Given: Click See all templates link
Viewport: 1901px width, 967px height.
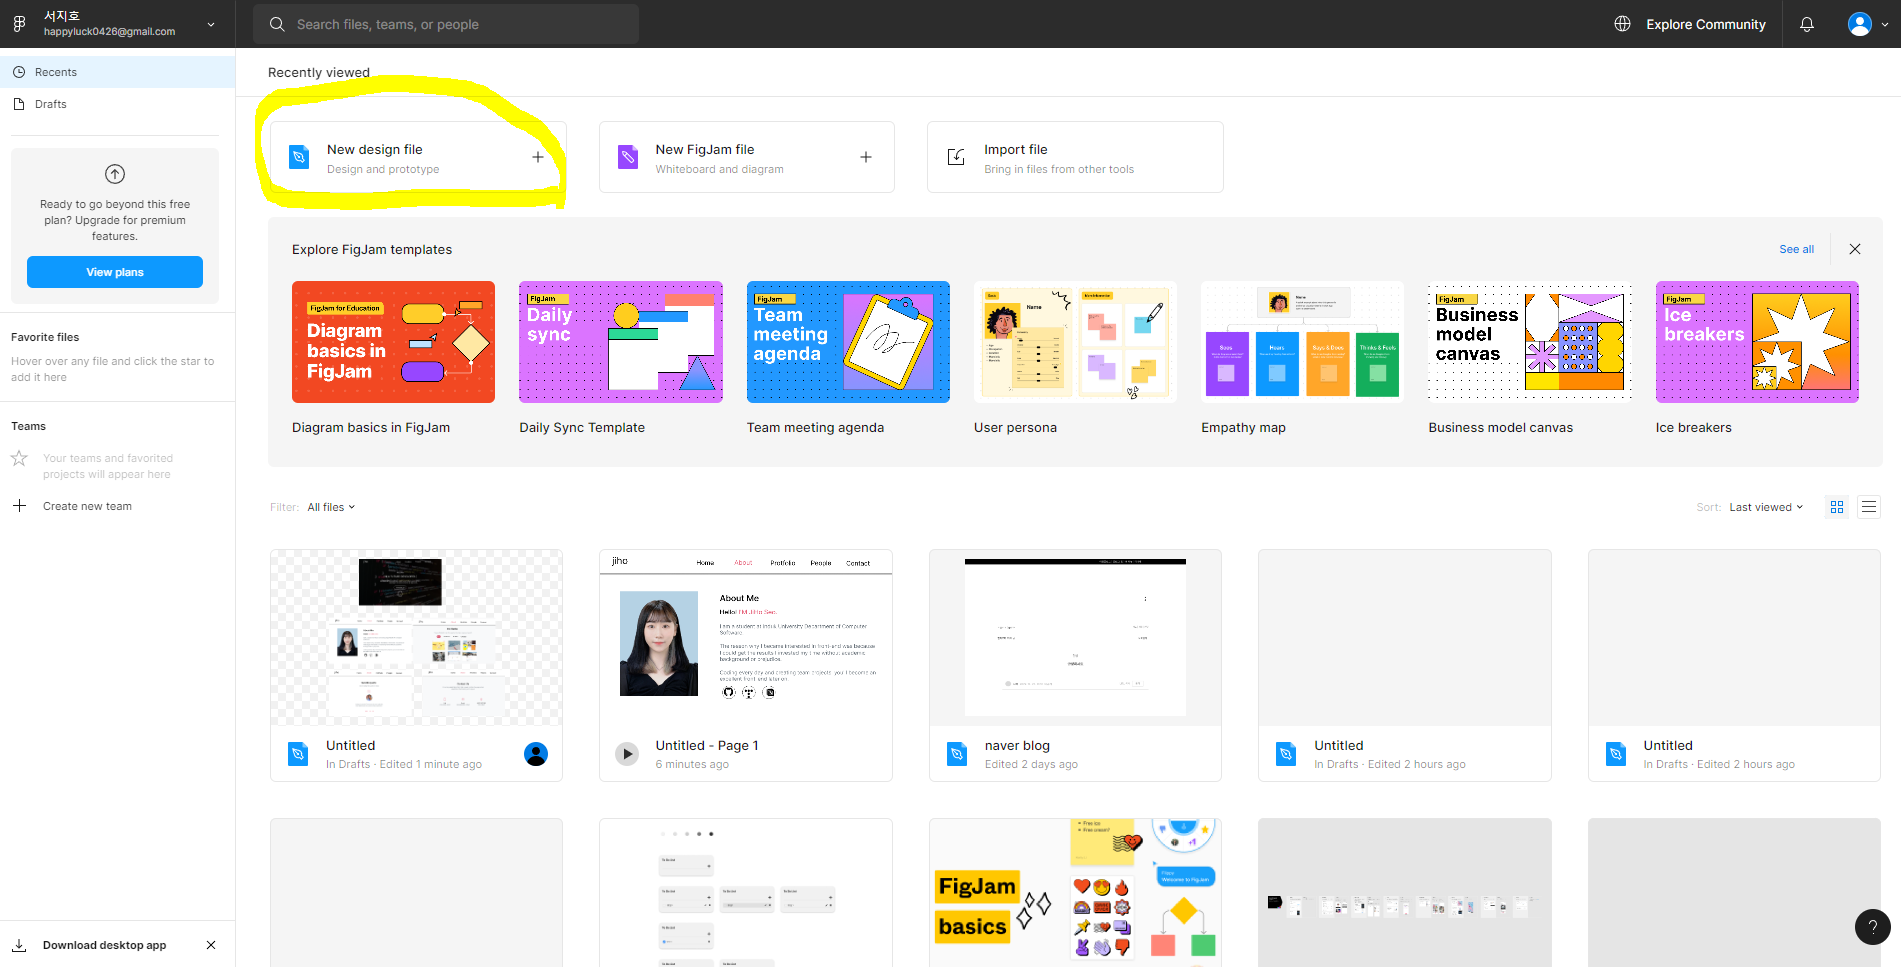Looking at the screenshot, I should coord(1796,249).
